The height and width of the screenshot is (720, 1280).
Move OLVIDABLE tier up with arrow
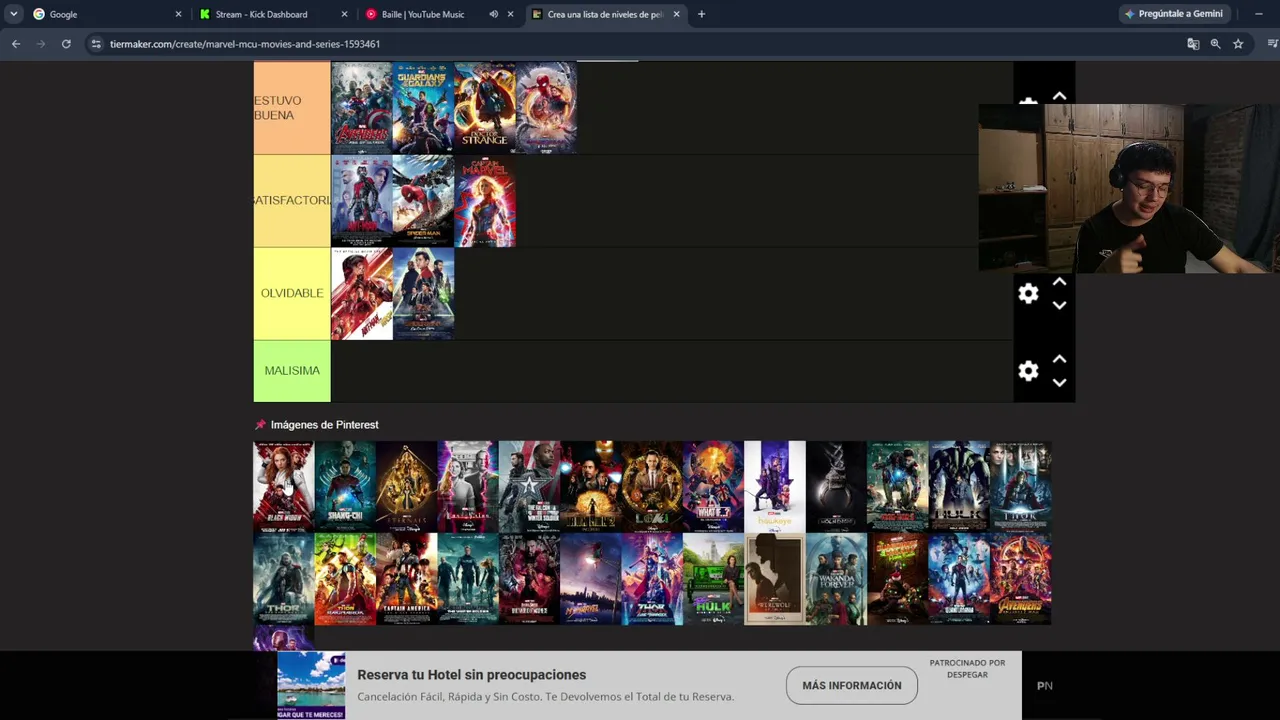pyautogui.click(x=1059, y=282)
